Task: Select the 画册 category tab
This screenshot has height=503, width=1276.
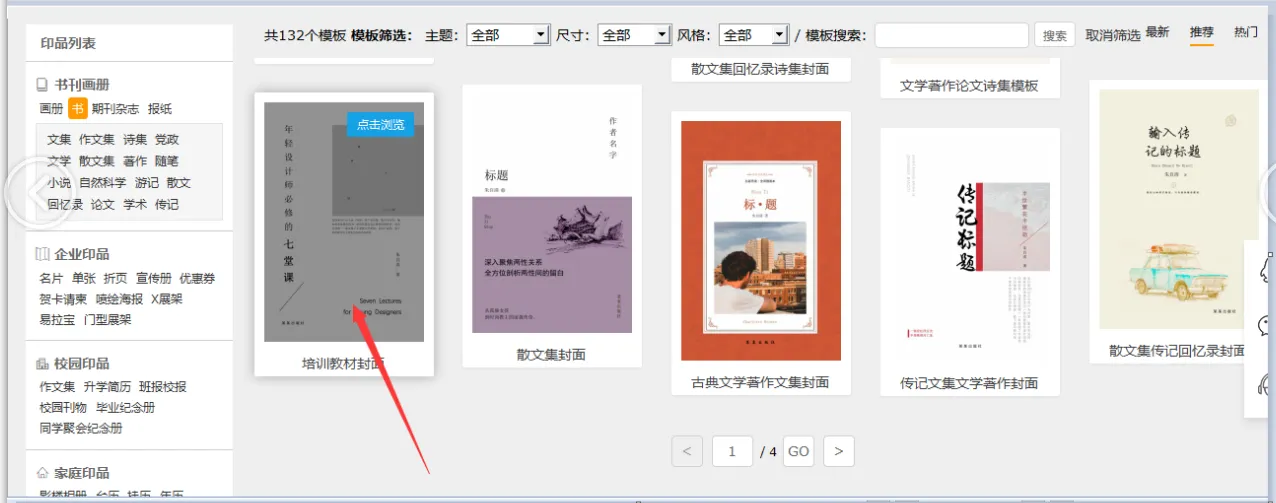Action: click(x=51, y=109)
